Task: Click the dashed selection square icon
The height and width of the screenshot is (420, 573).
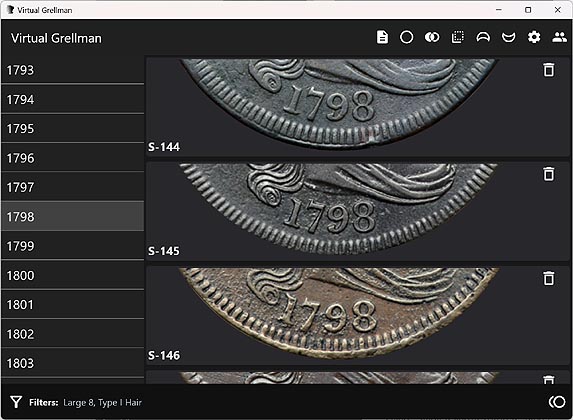Action: tap(458, 37)
